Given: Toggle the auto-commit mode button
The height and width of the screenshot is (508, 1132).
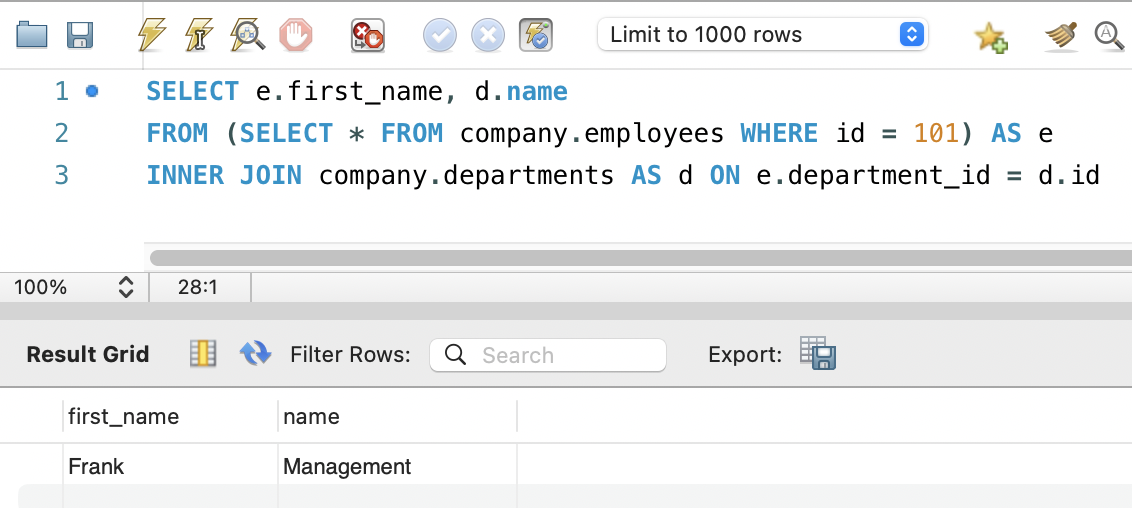Looking at the screenshot, I should 536,35.
